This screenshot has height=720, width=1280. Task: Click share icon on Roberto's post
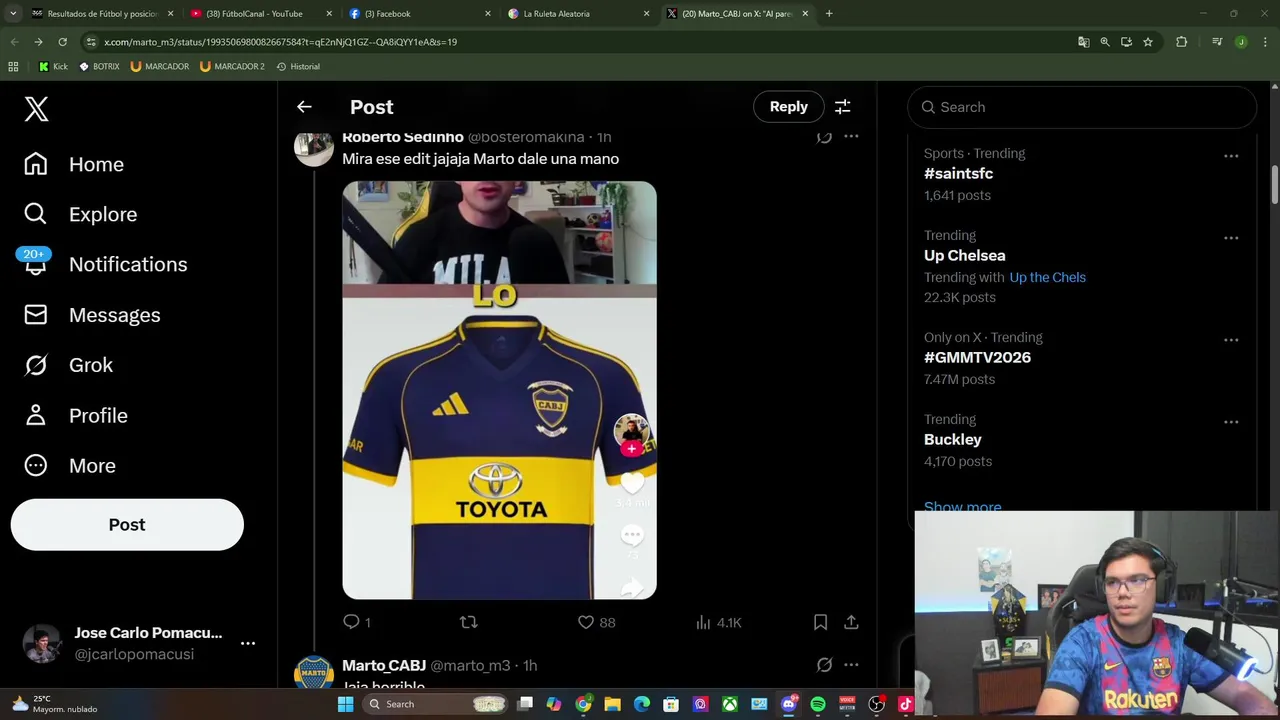coord(851,622)
